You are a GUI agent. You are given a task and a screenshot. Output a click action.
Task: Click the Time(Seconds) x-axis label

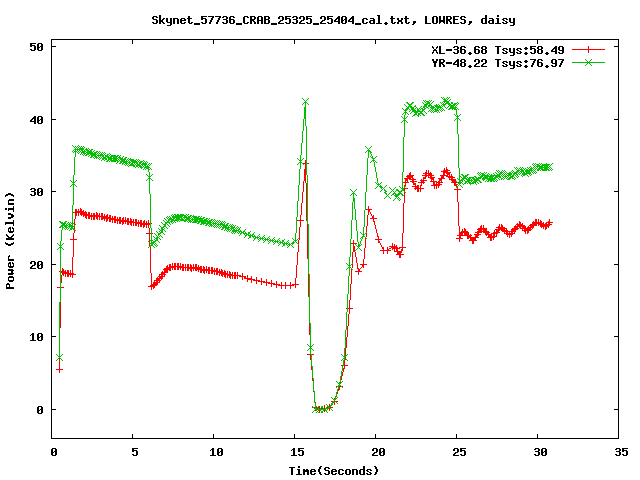(334, 471)
